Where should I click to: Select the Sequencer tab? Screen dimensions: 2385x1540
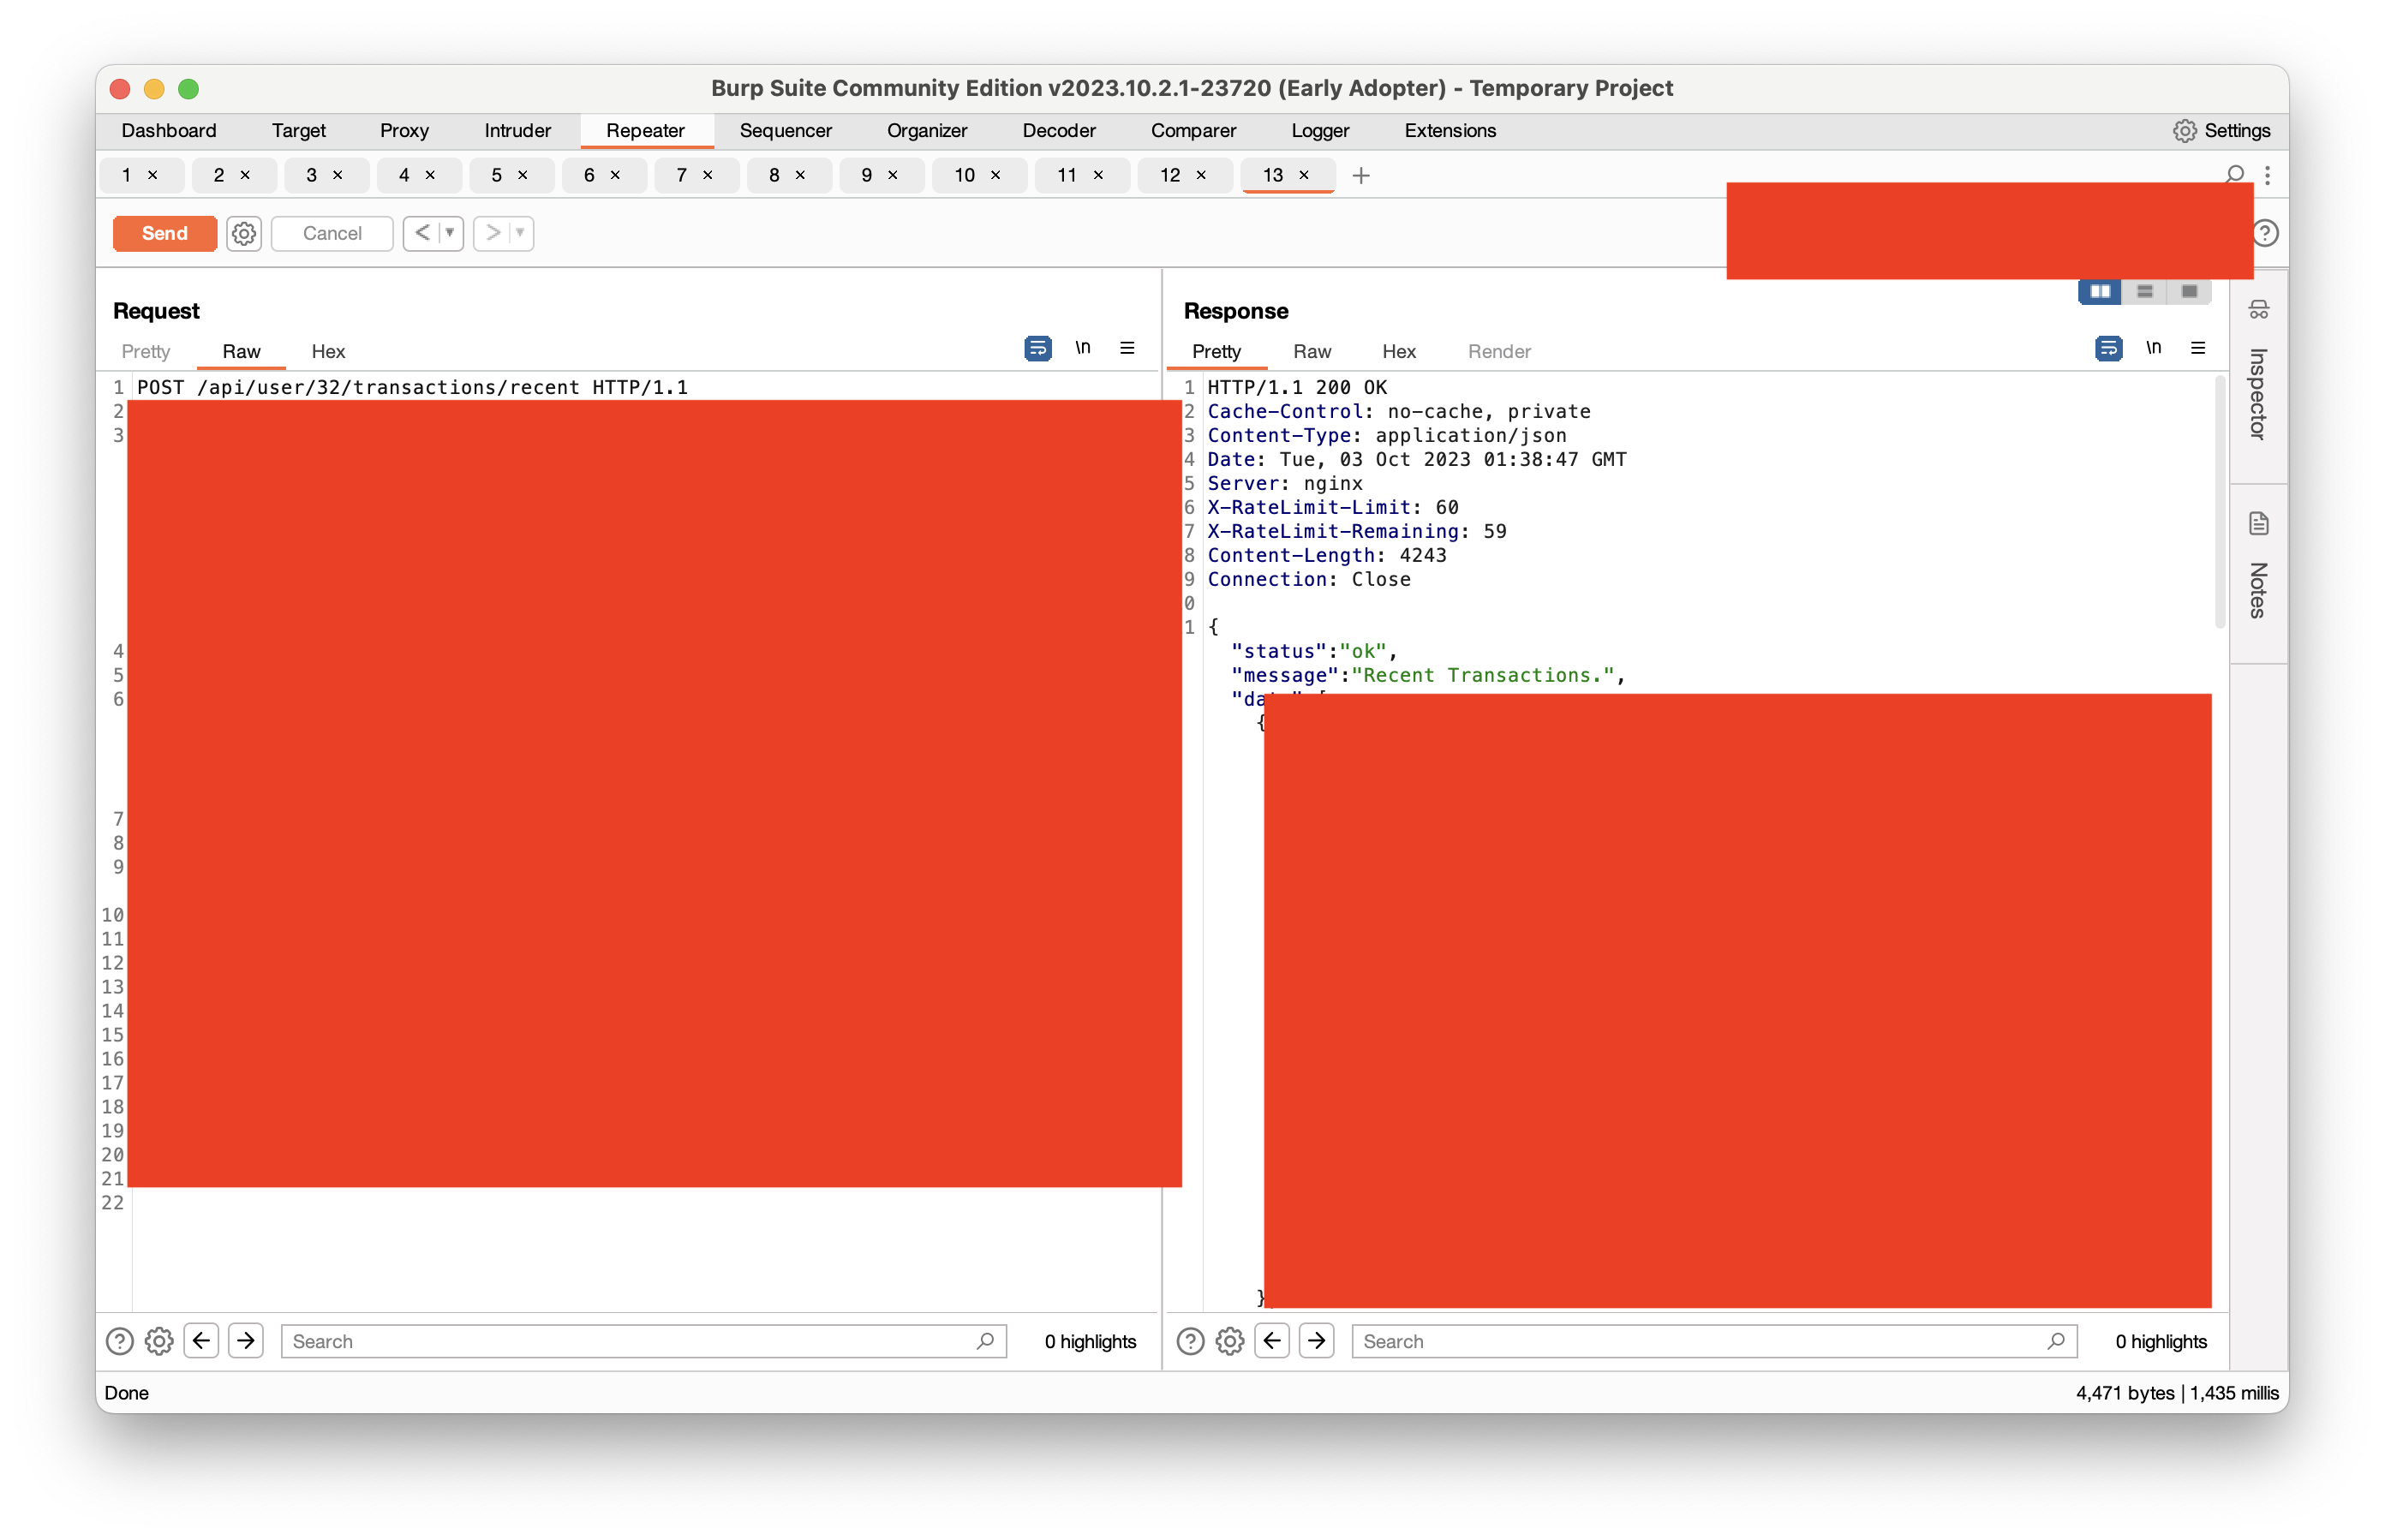click(x=785, y=130)
